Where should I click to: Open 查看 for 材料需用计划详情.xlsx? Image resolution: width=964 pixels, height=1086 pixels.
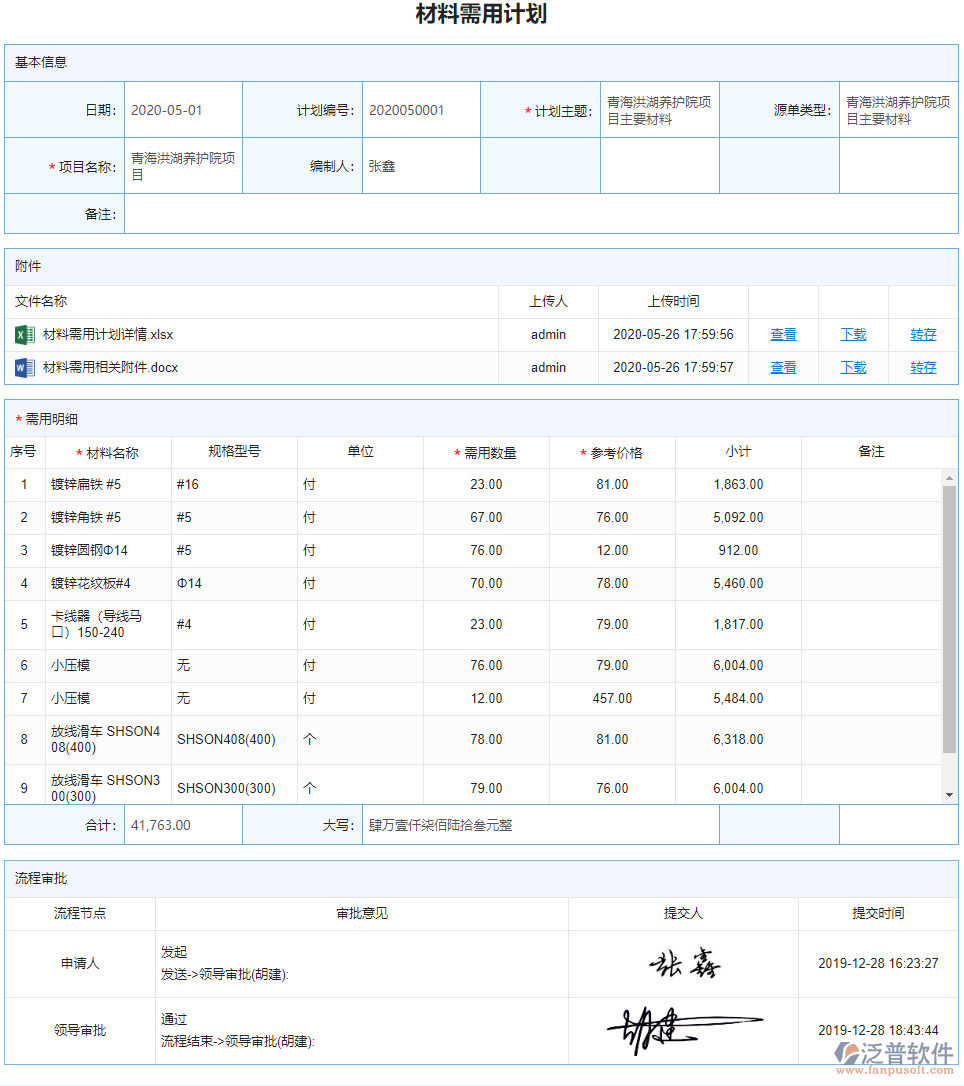click(783, 334)
